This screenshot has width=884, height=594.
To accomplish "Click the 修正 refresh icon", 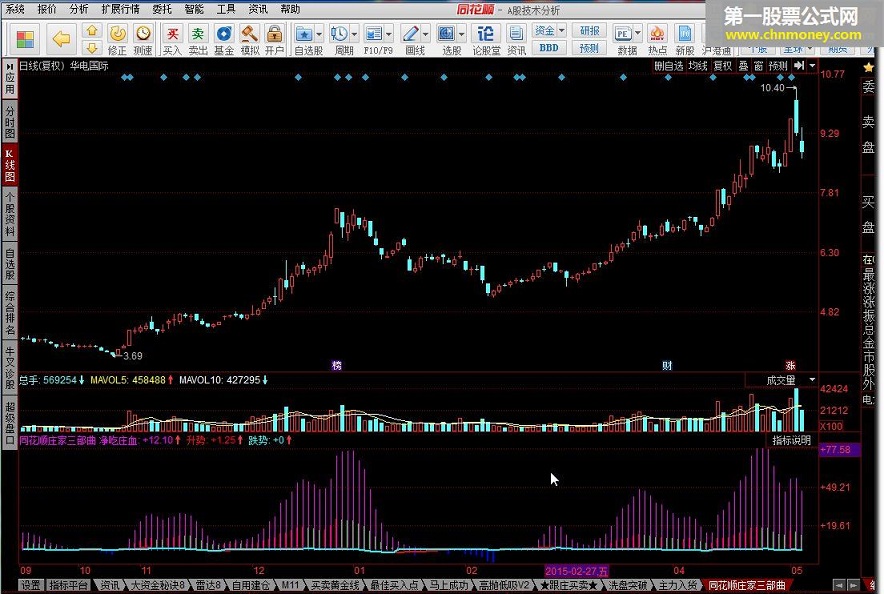I will click(117, 34).
